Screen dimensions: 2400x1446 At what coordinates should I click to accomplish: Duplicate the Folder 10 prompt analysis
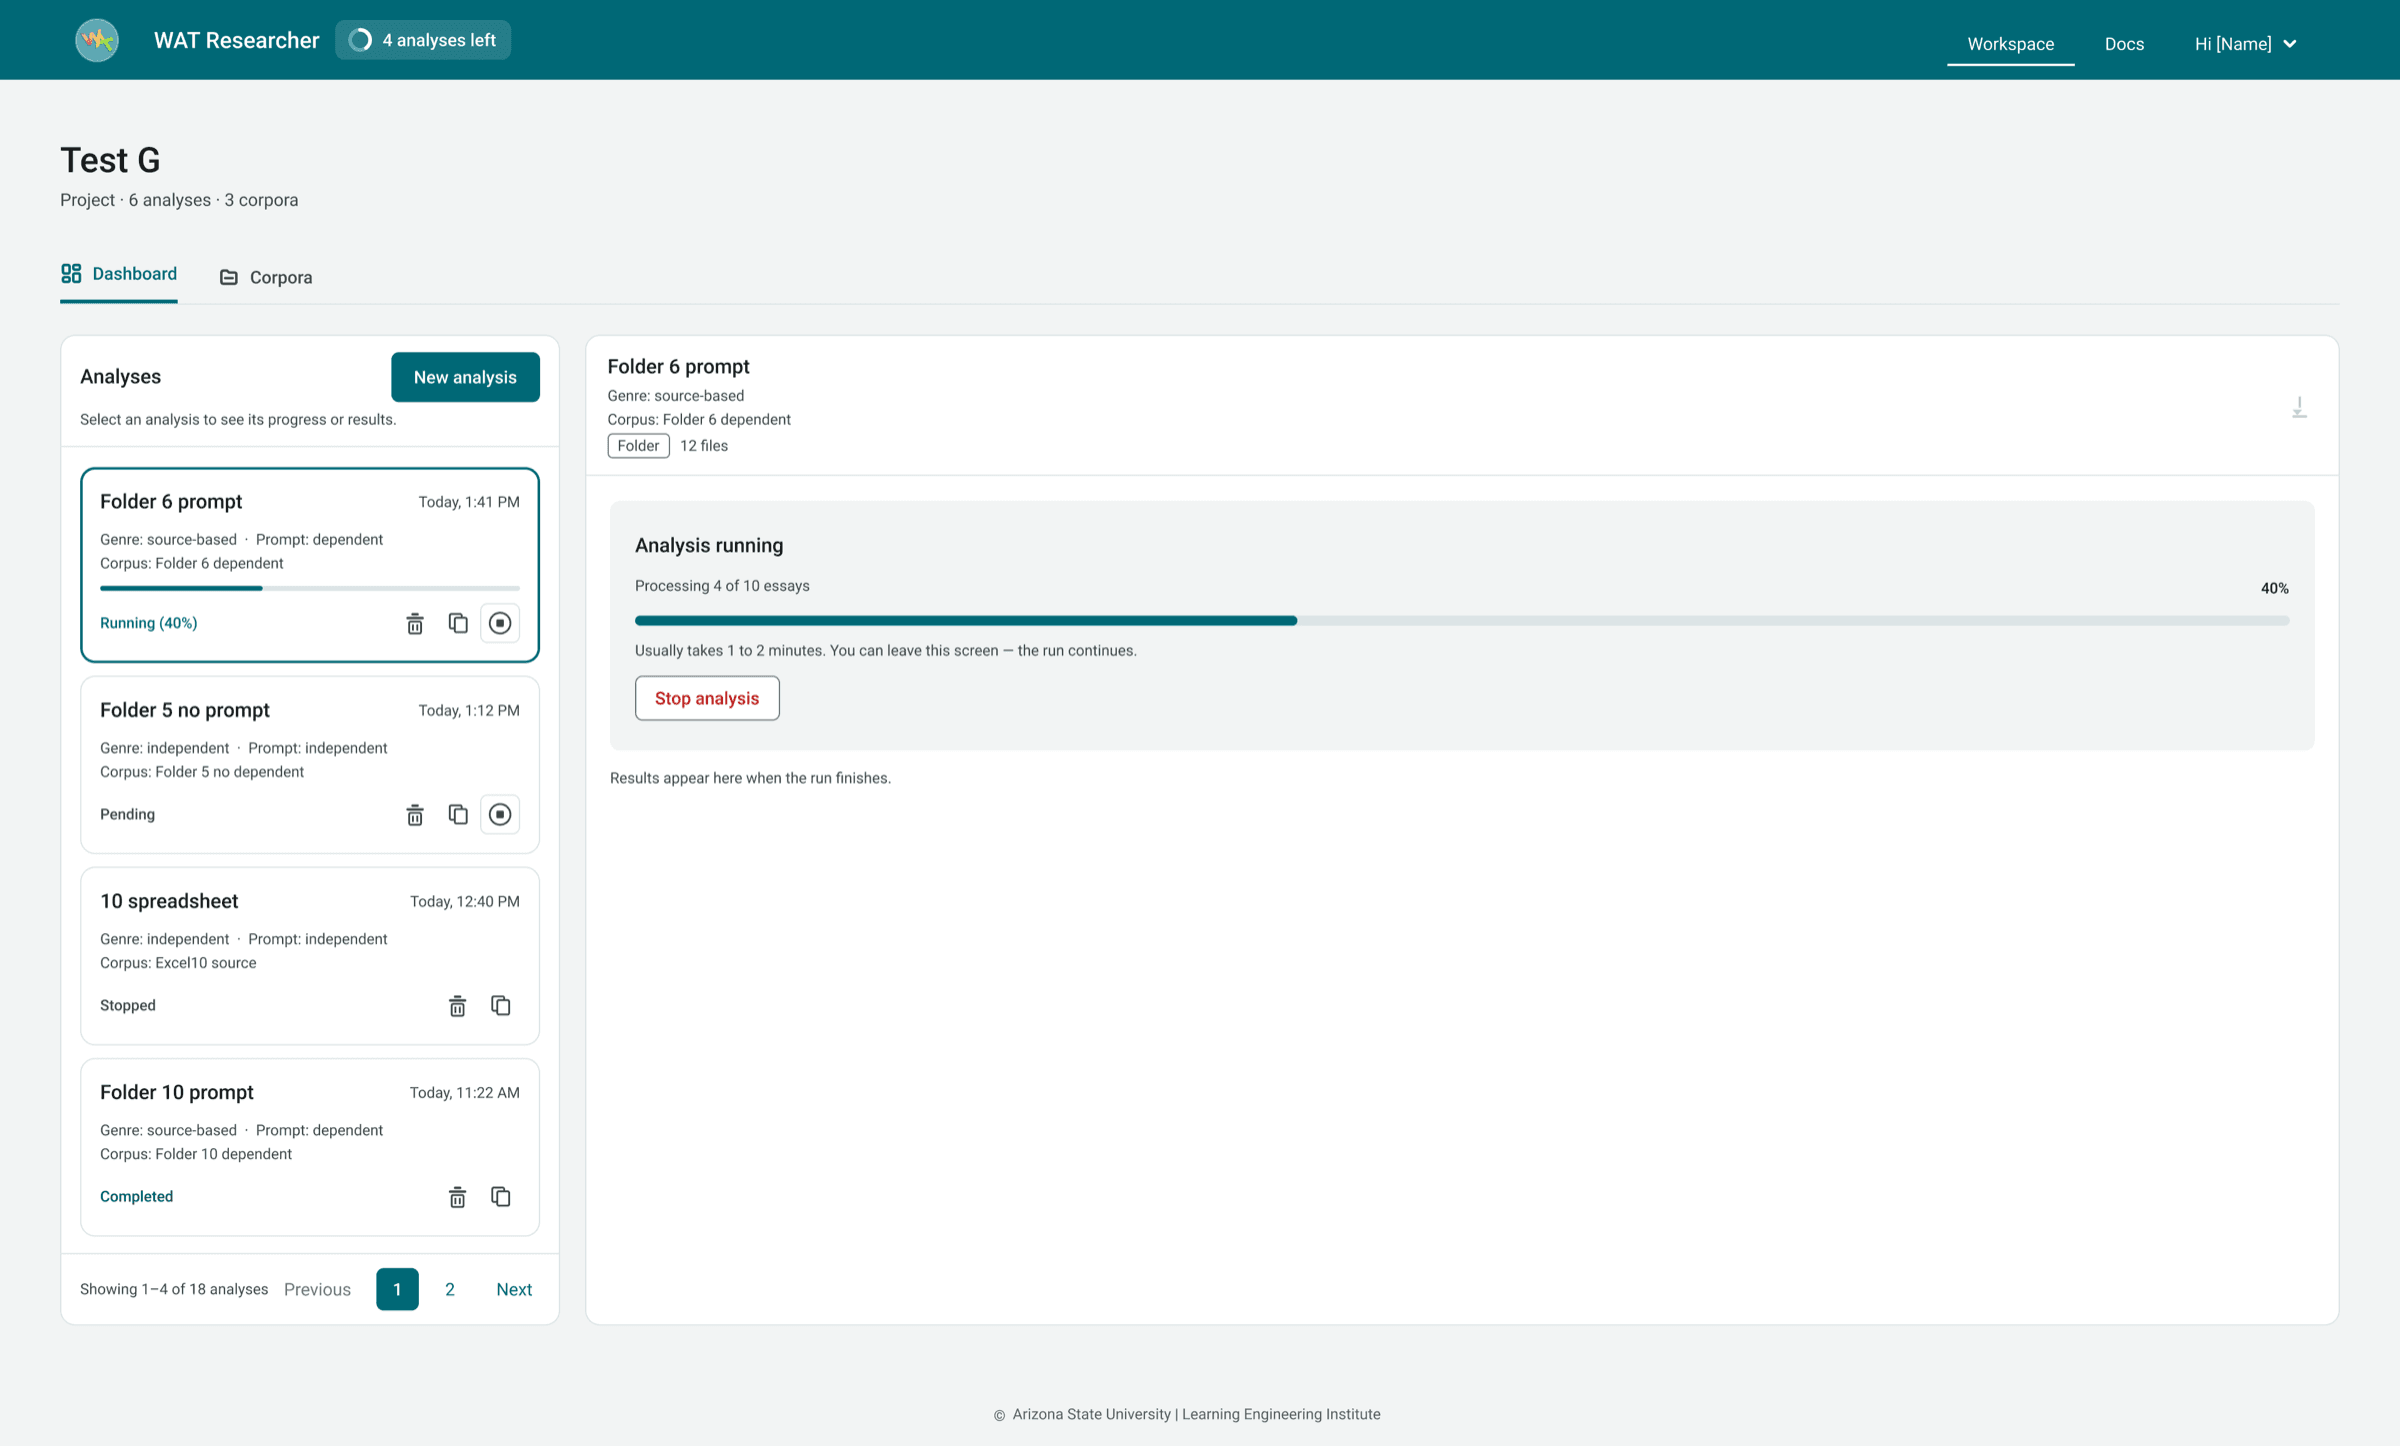click(x=501, y=1196)
